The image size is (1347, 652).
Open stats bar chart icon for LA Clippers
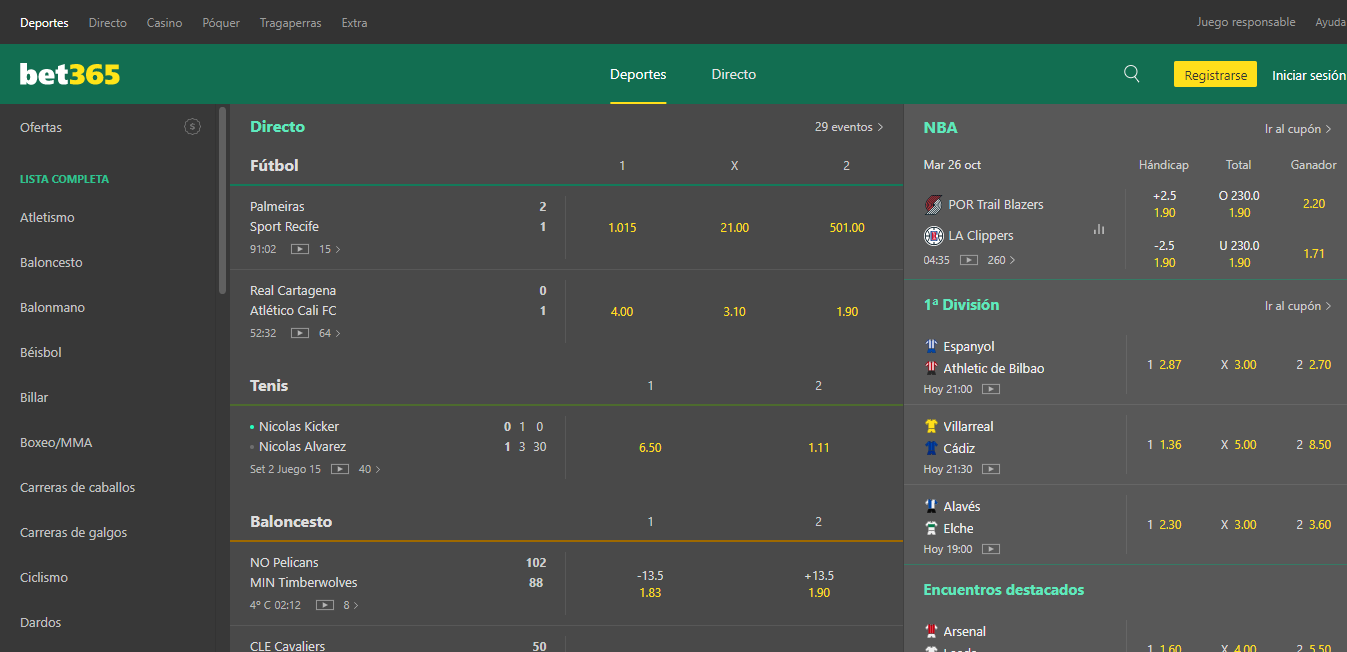click(x=1099, y=229)
